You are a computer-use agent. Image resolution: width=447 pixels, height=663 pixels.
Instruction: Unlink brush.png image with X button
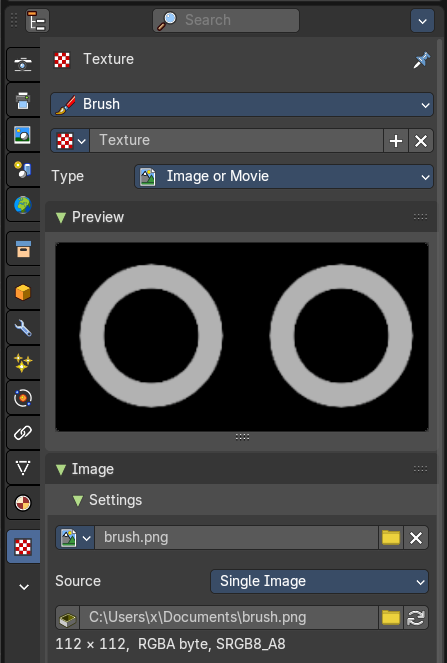coord(416,538)
